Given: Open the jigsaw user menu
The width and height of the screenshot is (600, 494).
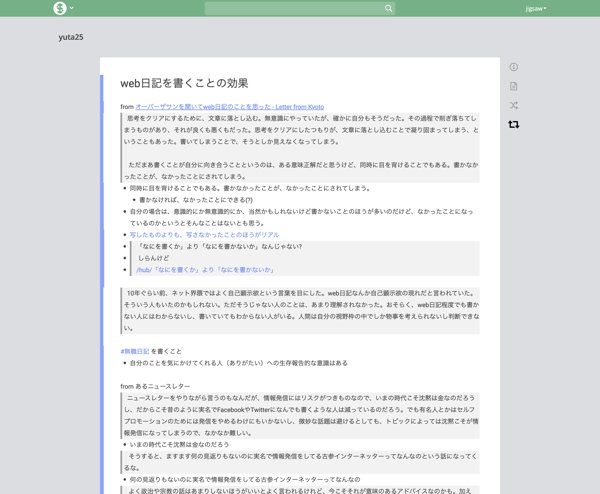Looking at the screenshot, I should point(536,8).
